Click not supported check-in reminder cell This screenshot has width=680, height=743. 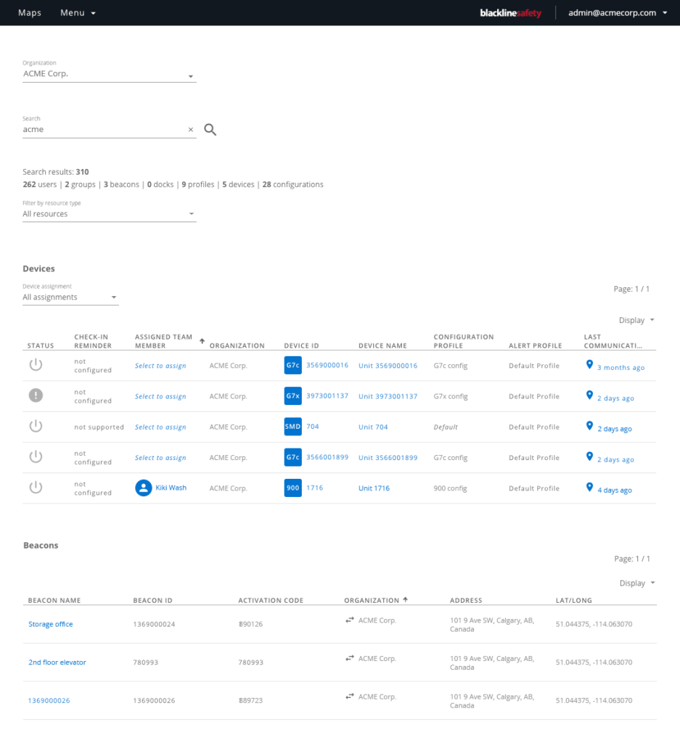pos(99,427)
